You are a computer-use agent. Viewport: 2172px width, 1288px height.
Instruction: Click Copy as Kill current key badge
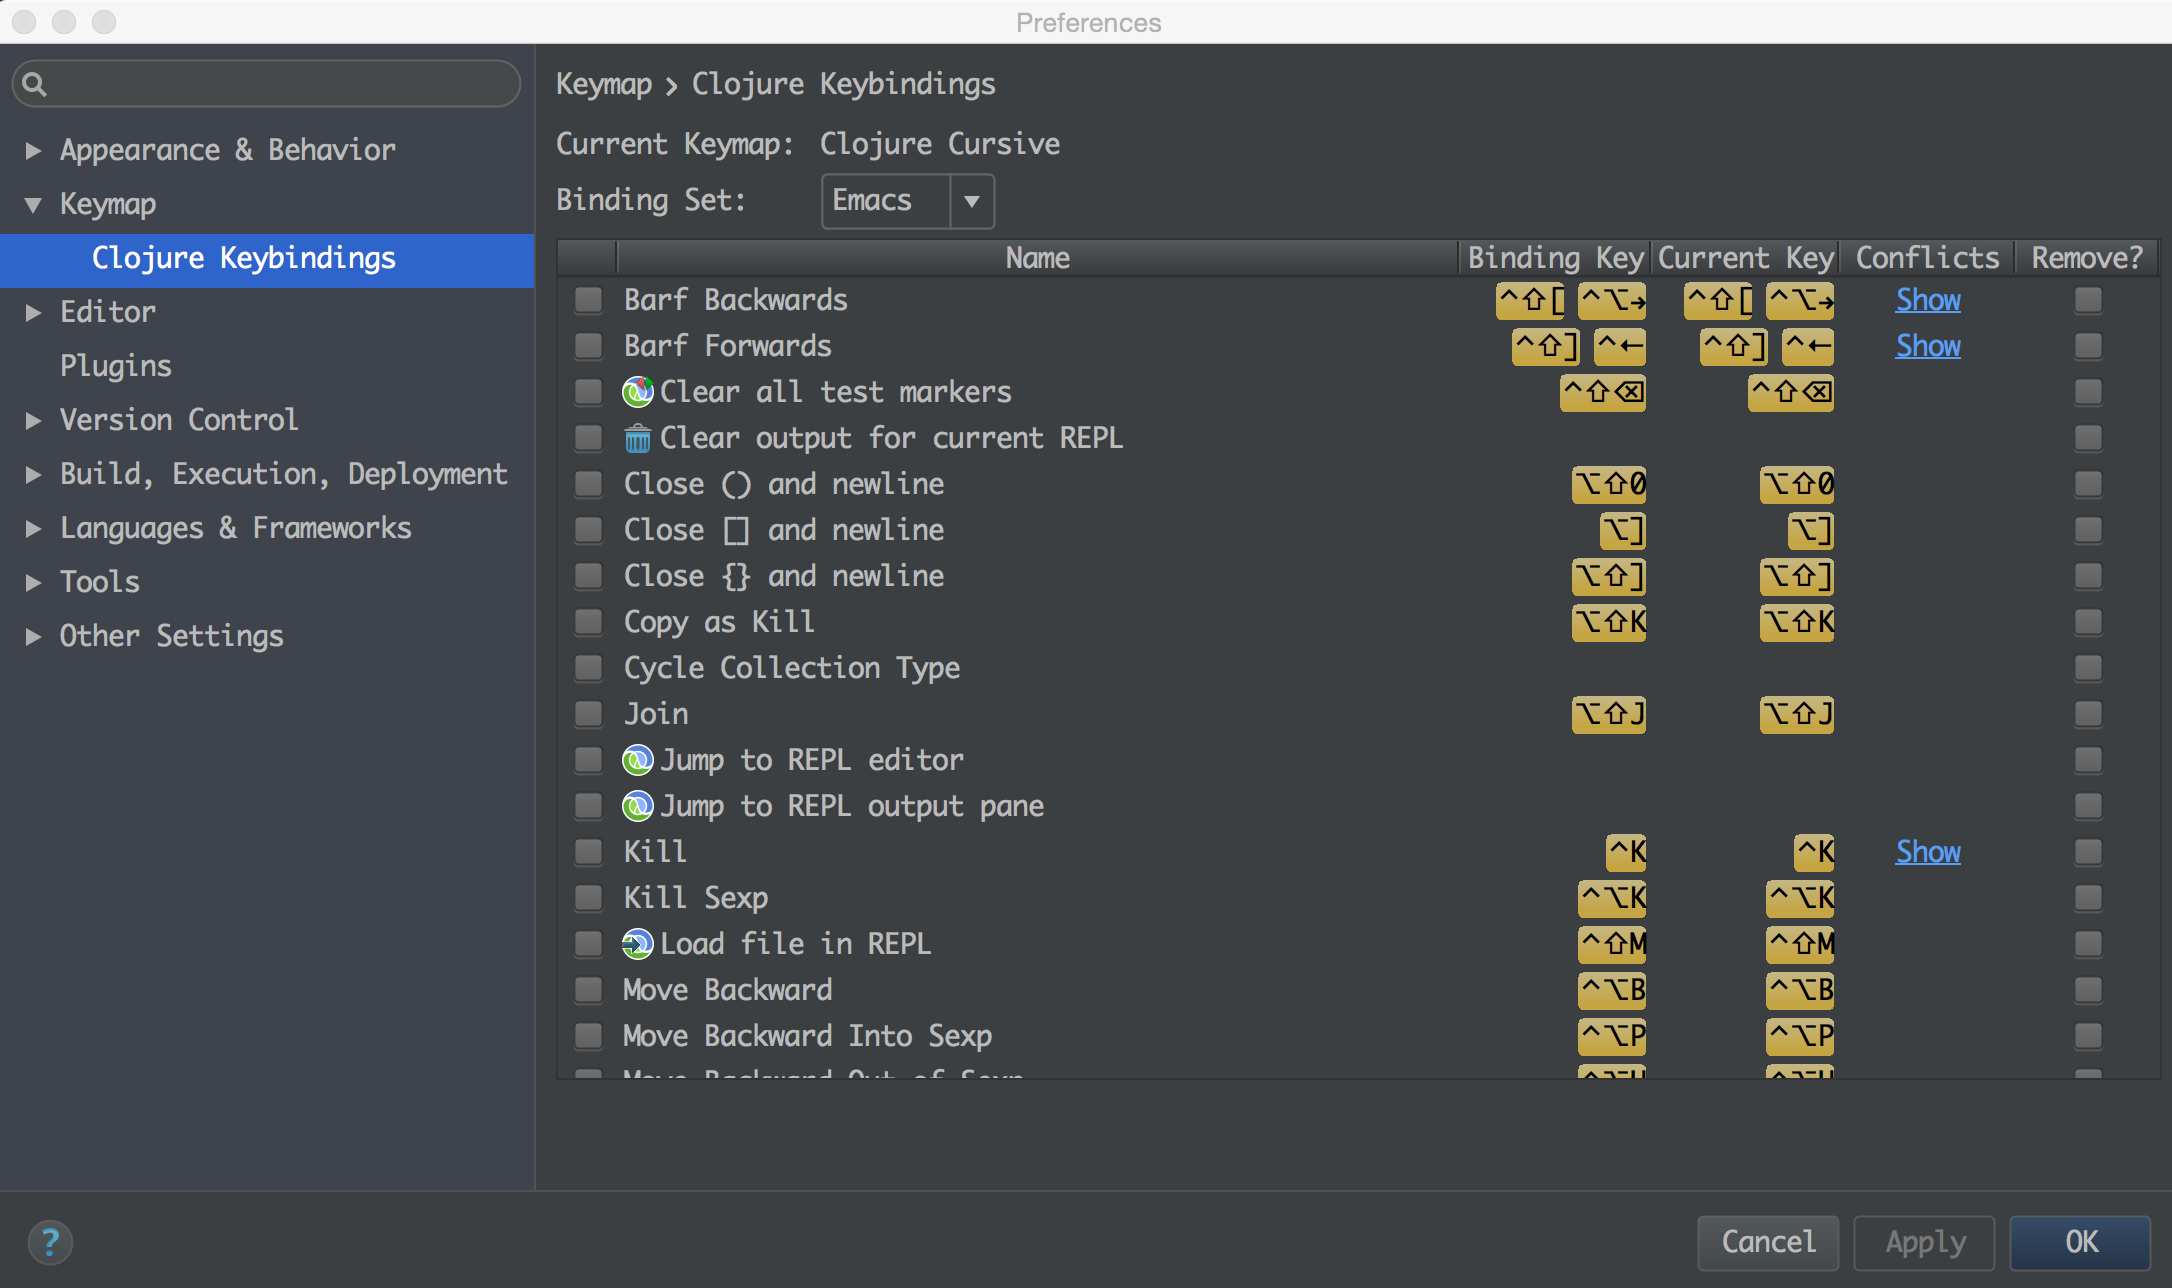pos(1797,622)
